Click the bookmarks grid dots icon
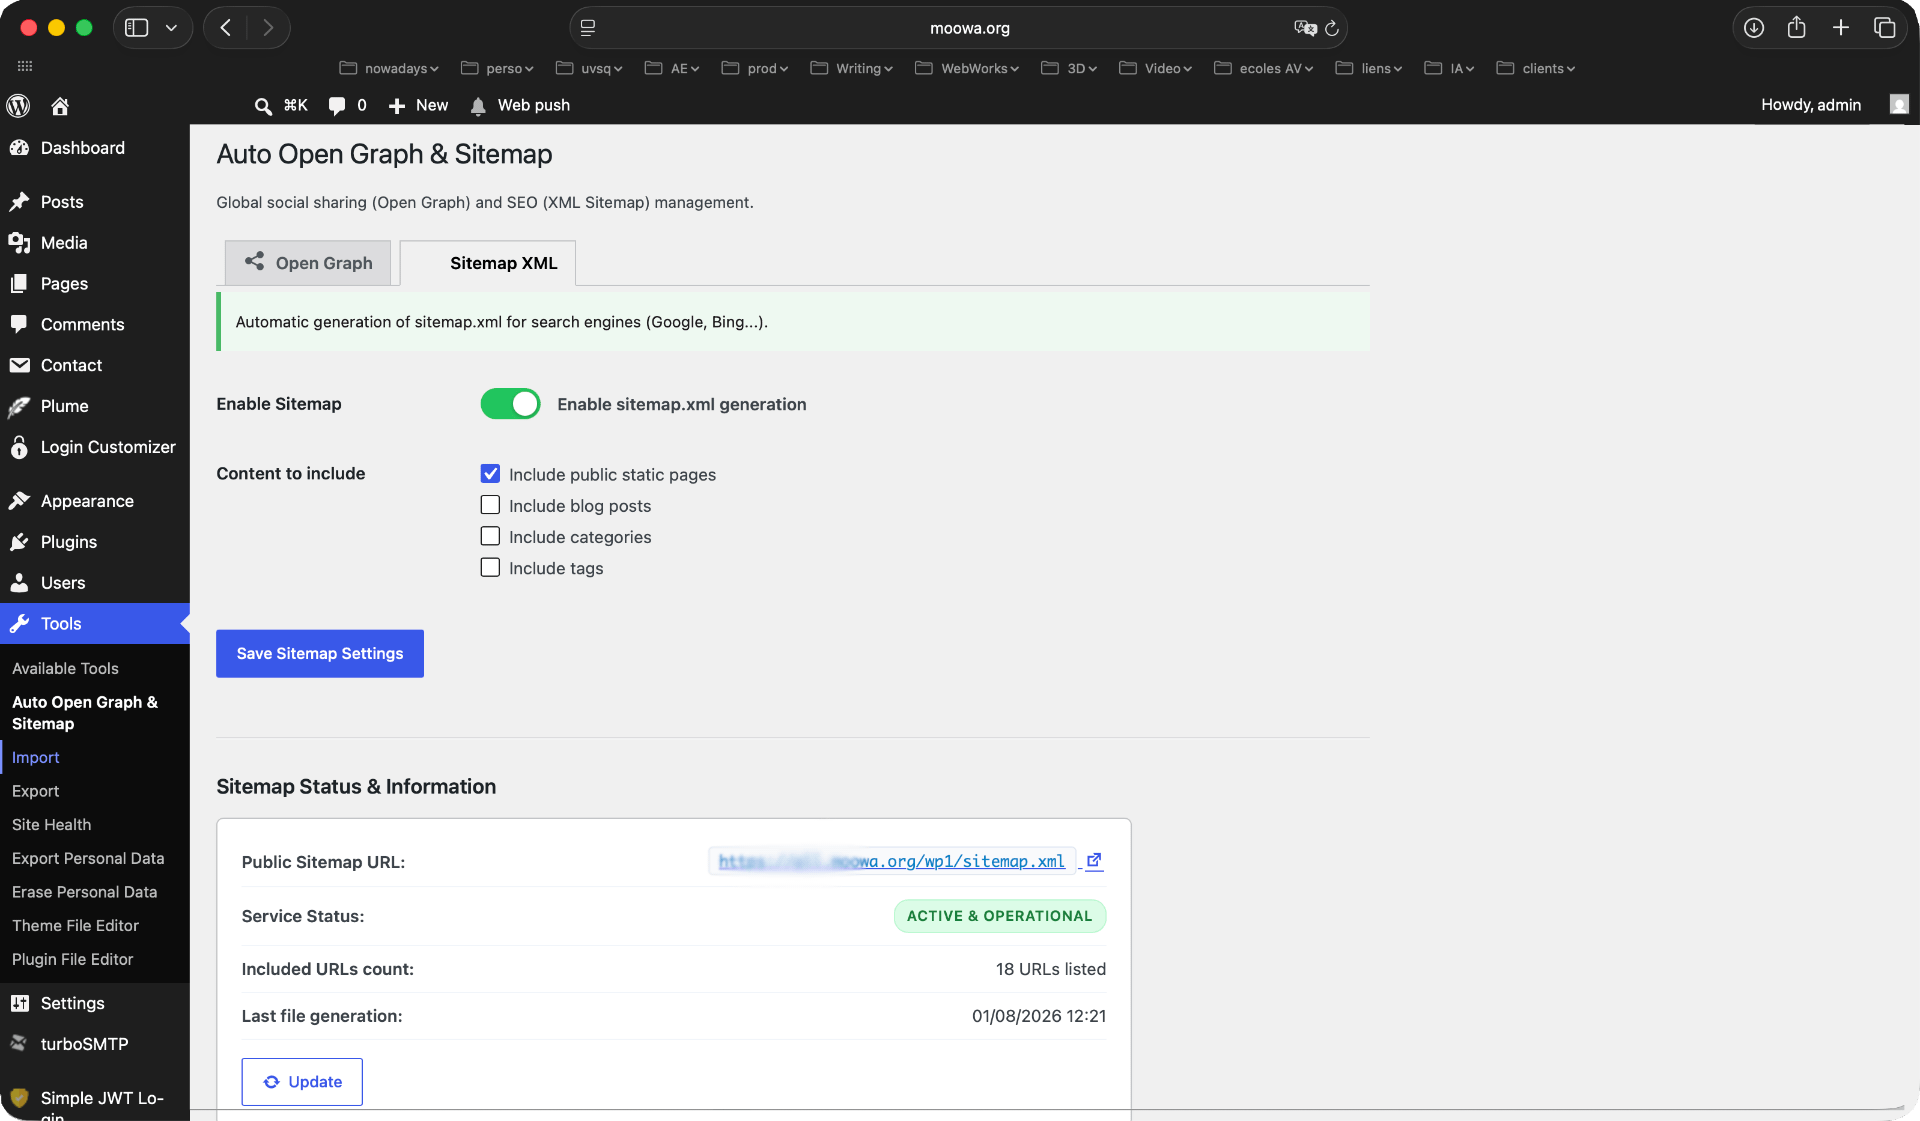The height and width of the screenshot is (1121, 1920). tap(25, 66)
